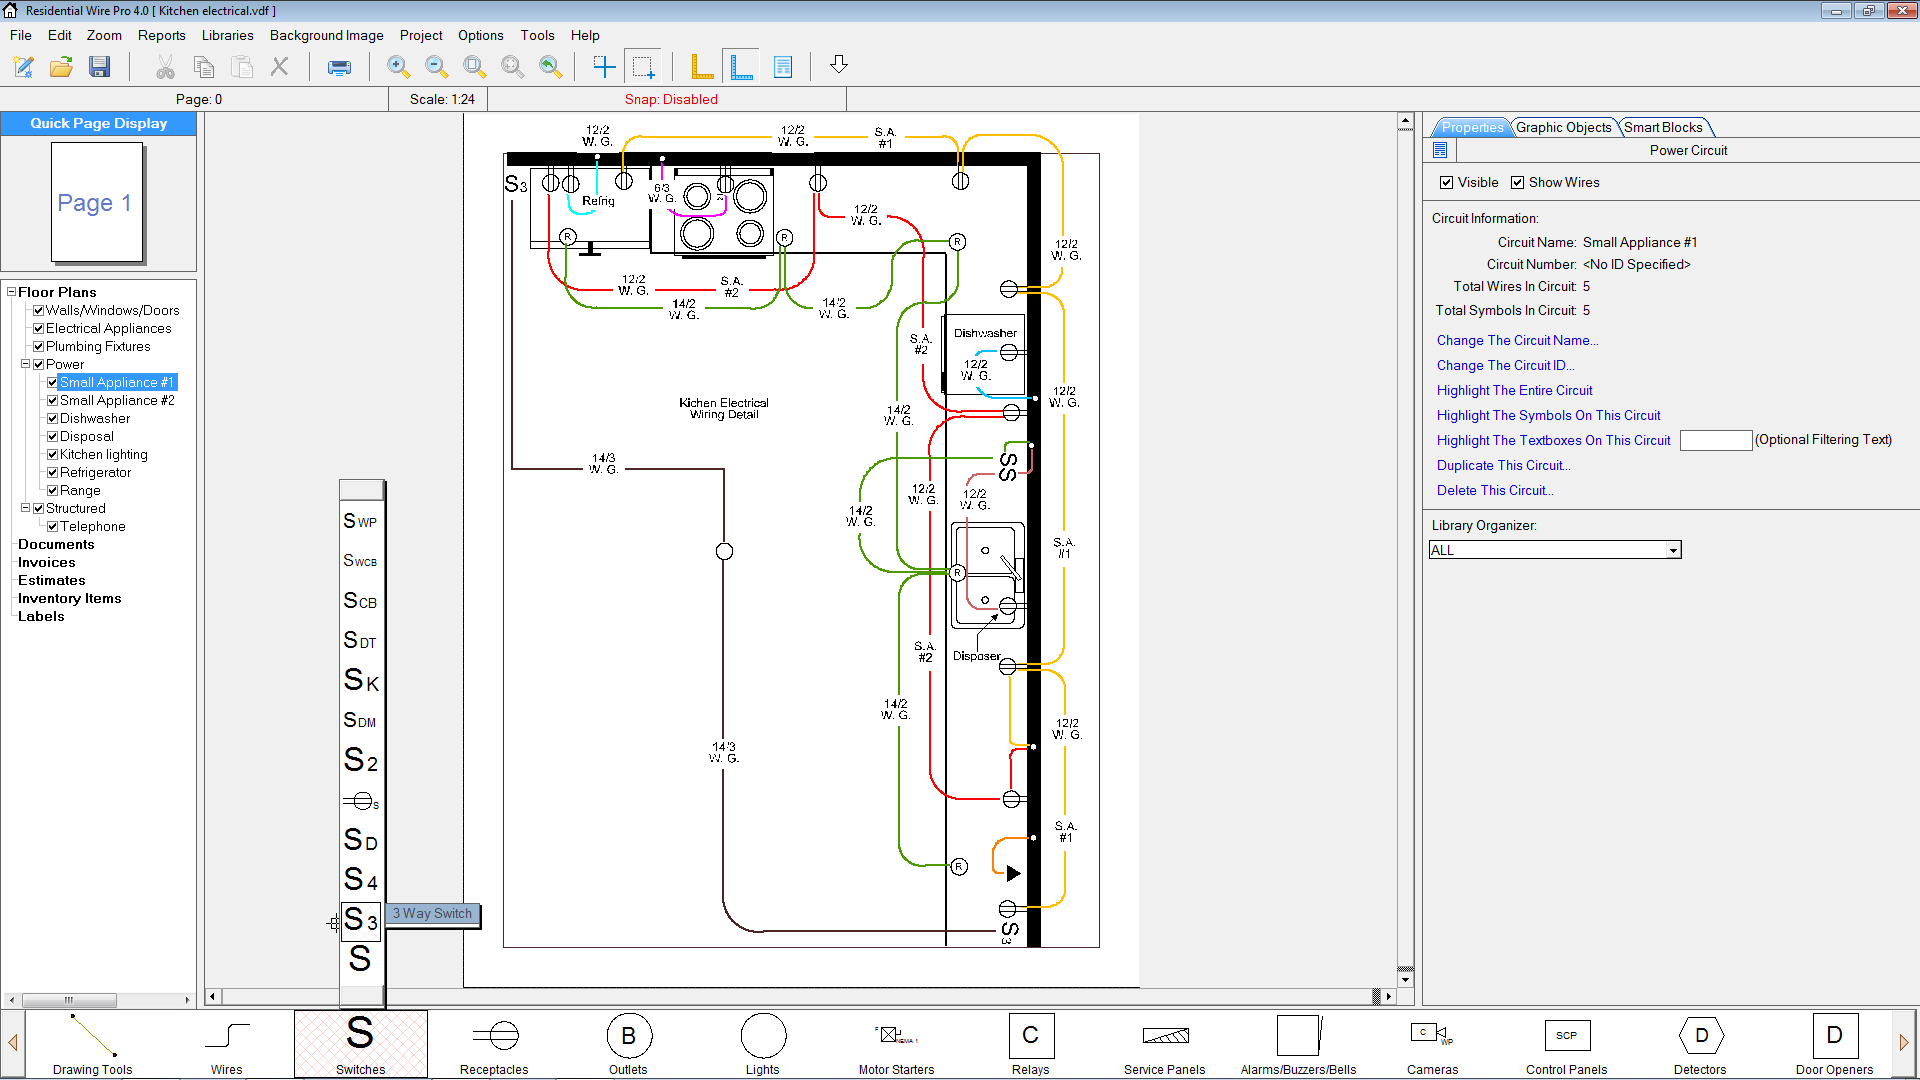Viewport: 1920px width, 1080px height.
Task: Collapse the Floor Plans tree node
Action: 11,292
